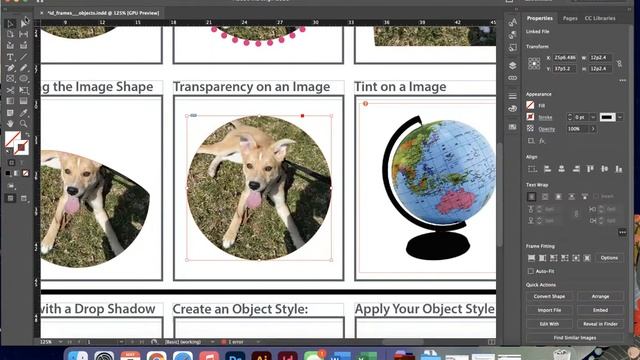
Task: Click the Stroke color swatch in Appearance
Action: [x=530, y=117]
